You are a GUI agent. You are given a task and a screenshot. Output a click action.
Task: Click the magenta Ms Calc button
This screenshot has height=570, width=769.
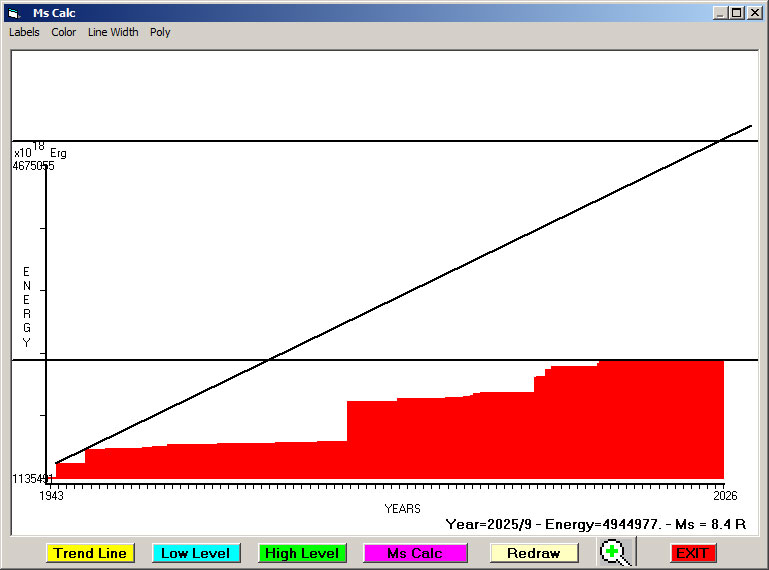point(415,553)
